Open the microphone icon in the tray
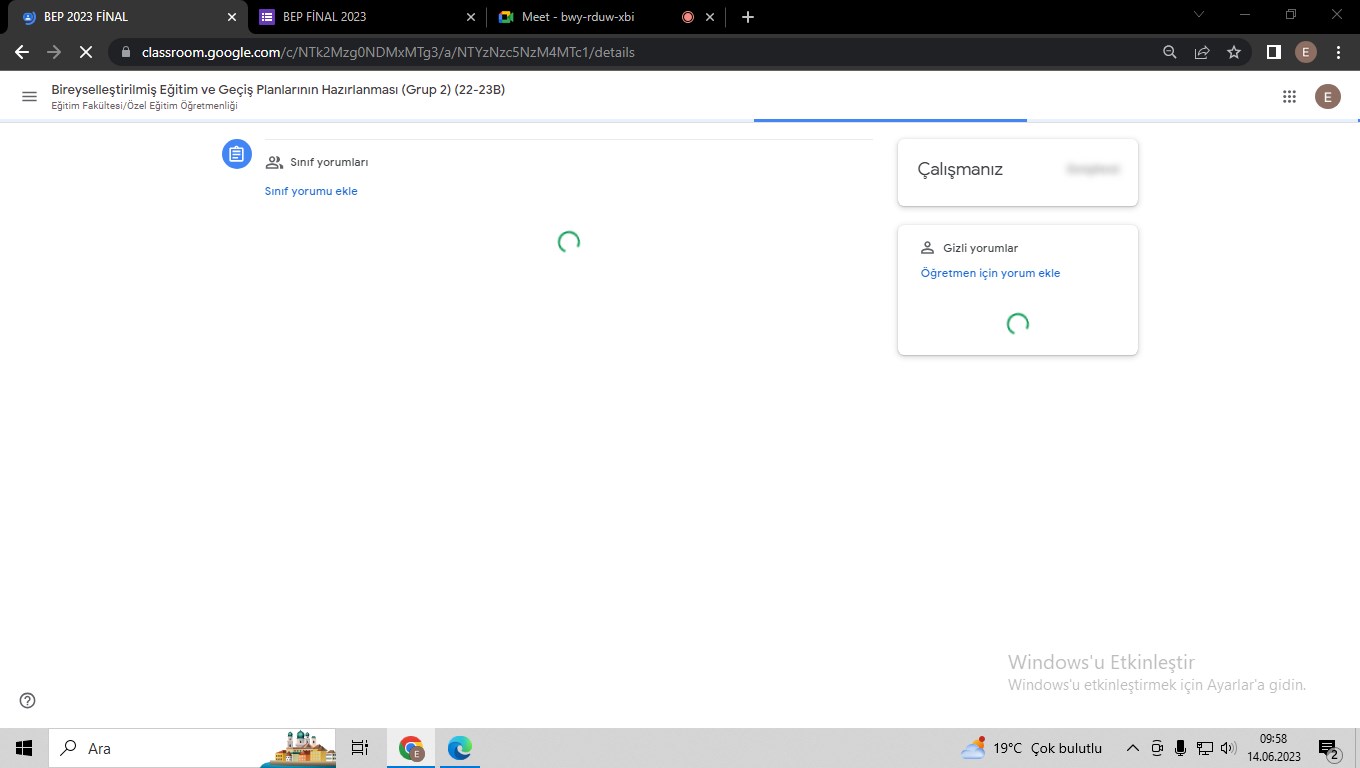Image resolution: width=1360 pixels, height=768 pixels. pos(1181,748)
